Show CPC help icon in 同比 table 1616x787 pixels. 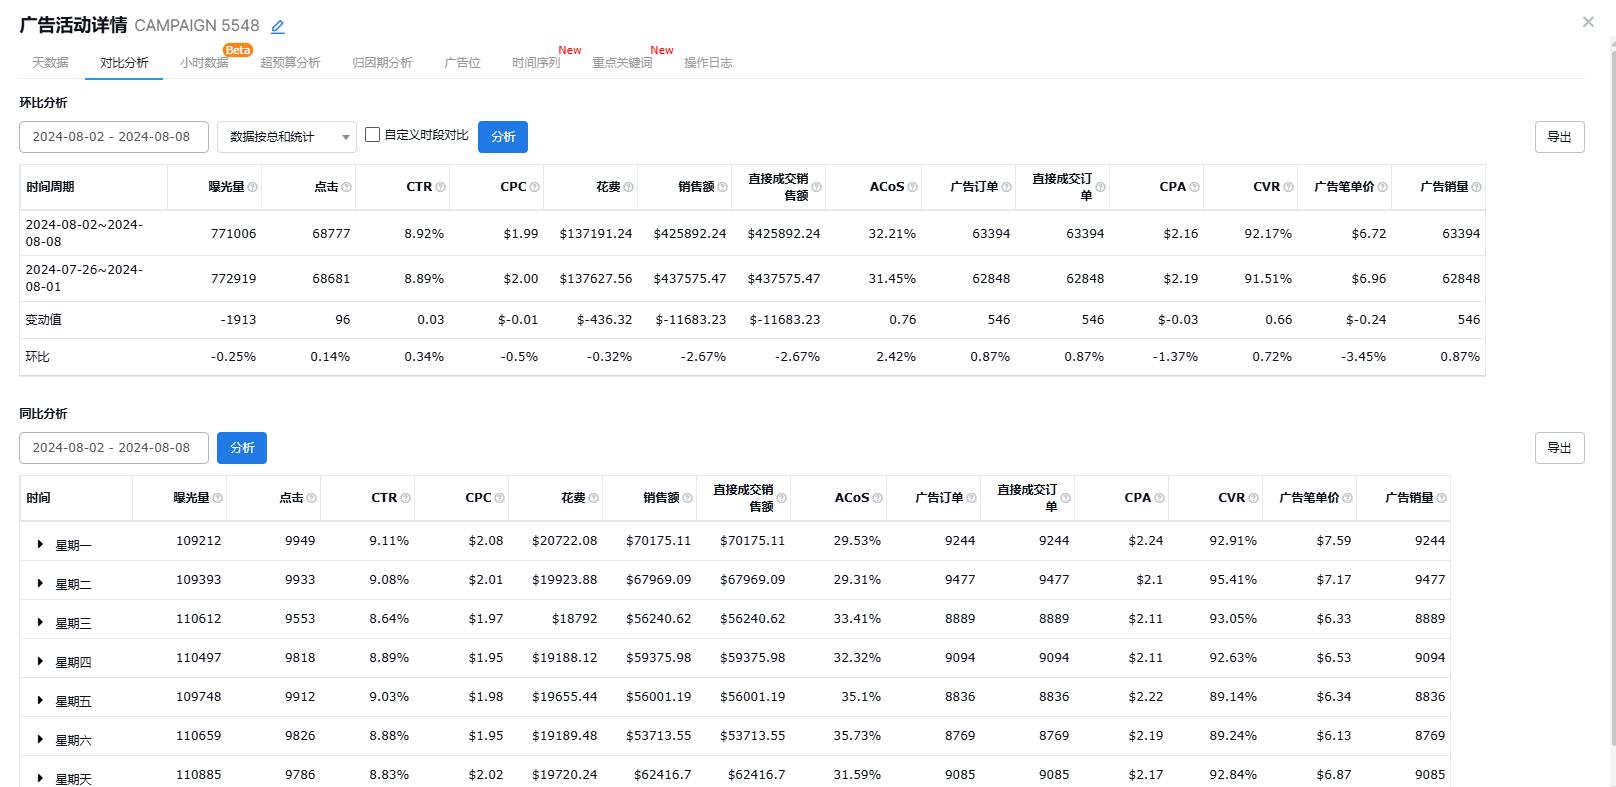499,498
